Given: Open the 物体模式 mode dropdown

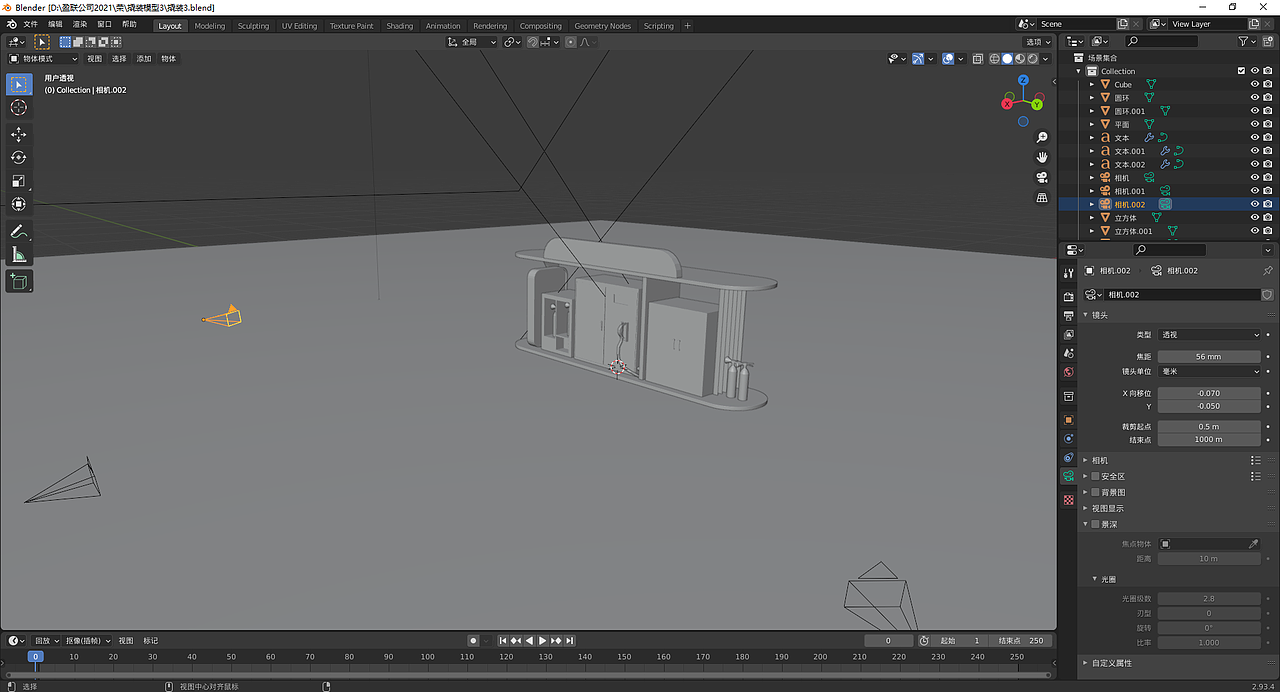Looking at the screenshot, I should [x=42, y=59].
